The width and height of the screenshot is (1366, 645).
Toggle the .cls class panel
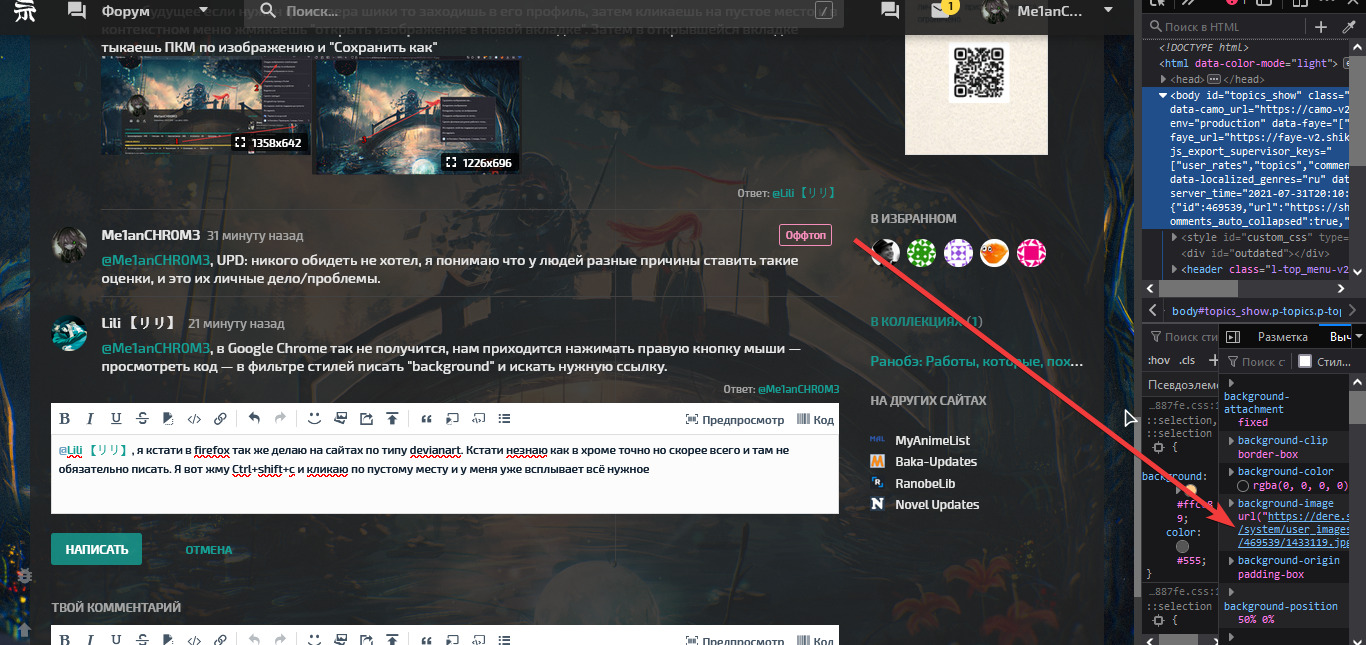(1186, 361)
